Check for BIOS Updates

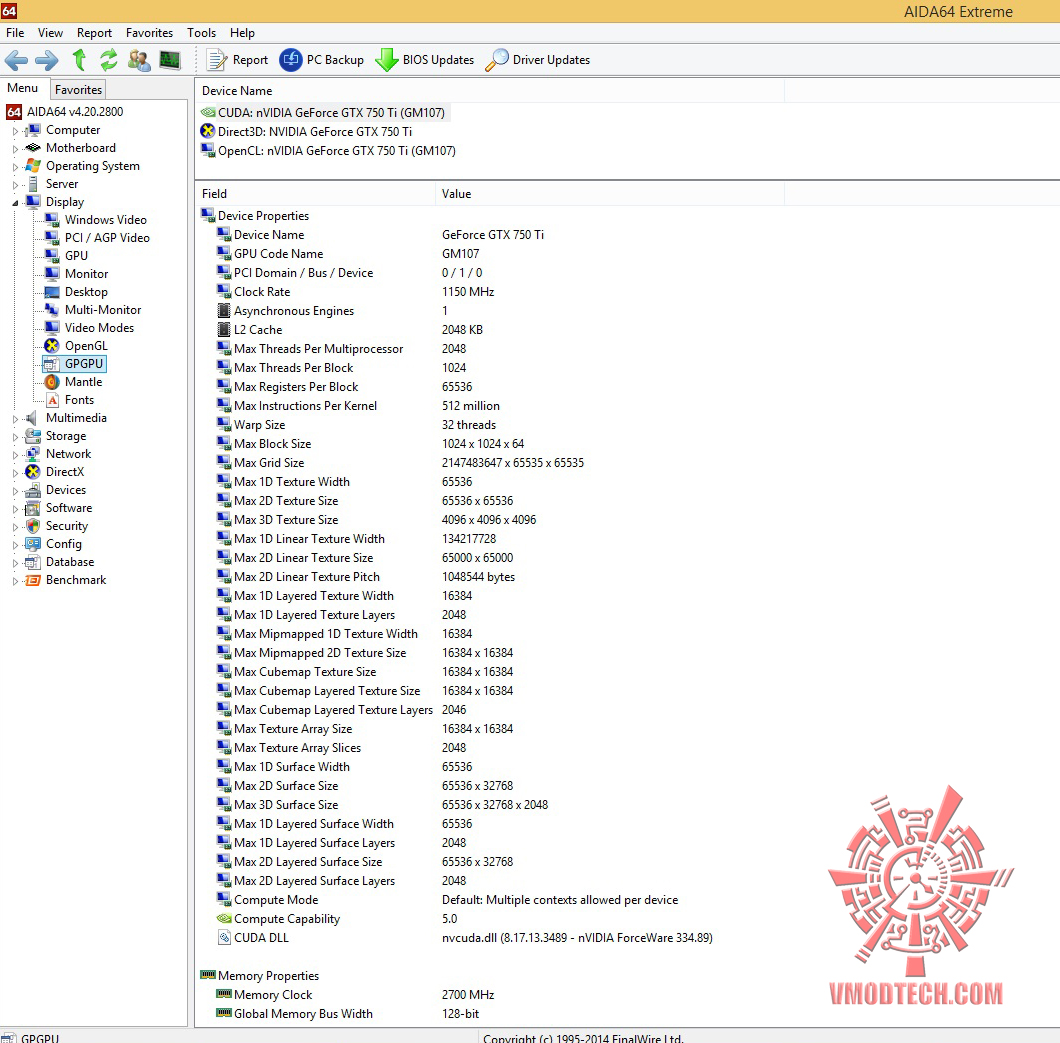coord(425,60)
